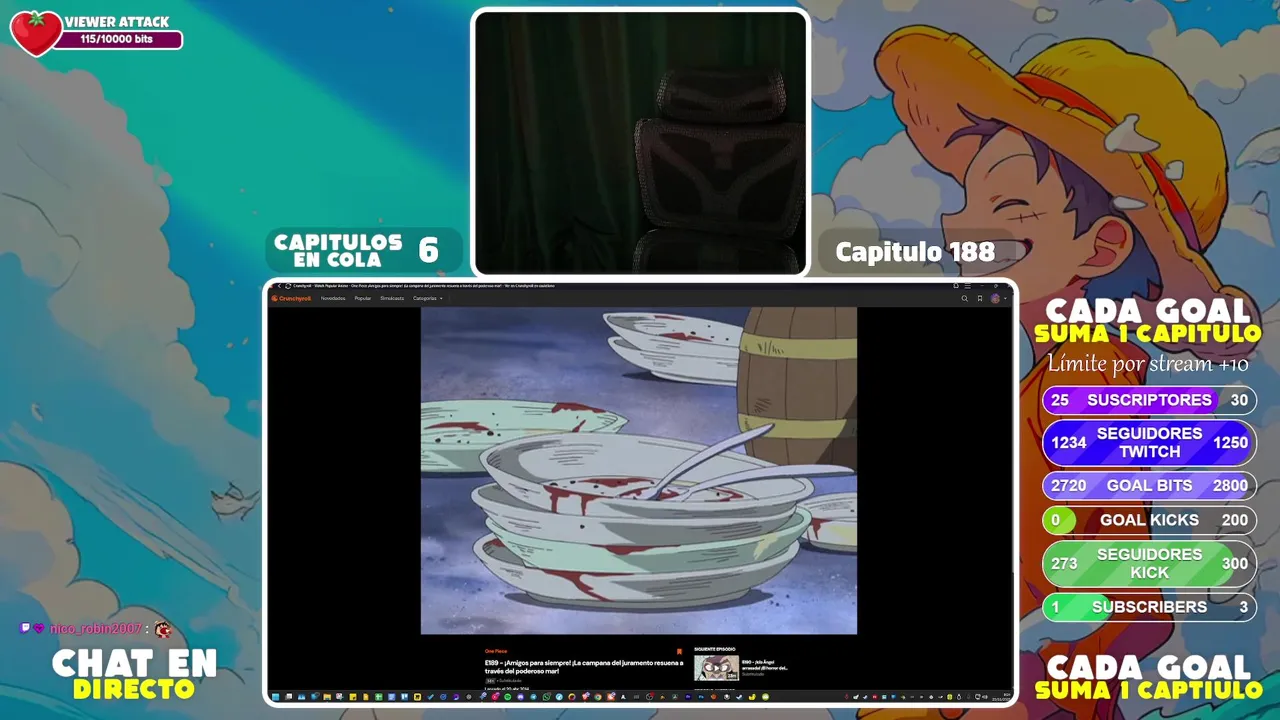Click the E189 episode title text

[584, 666]
